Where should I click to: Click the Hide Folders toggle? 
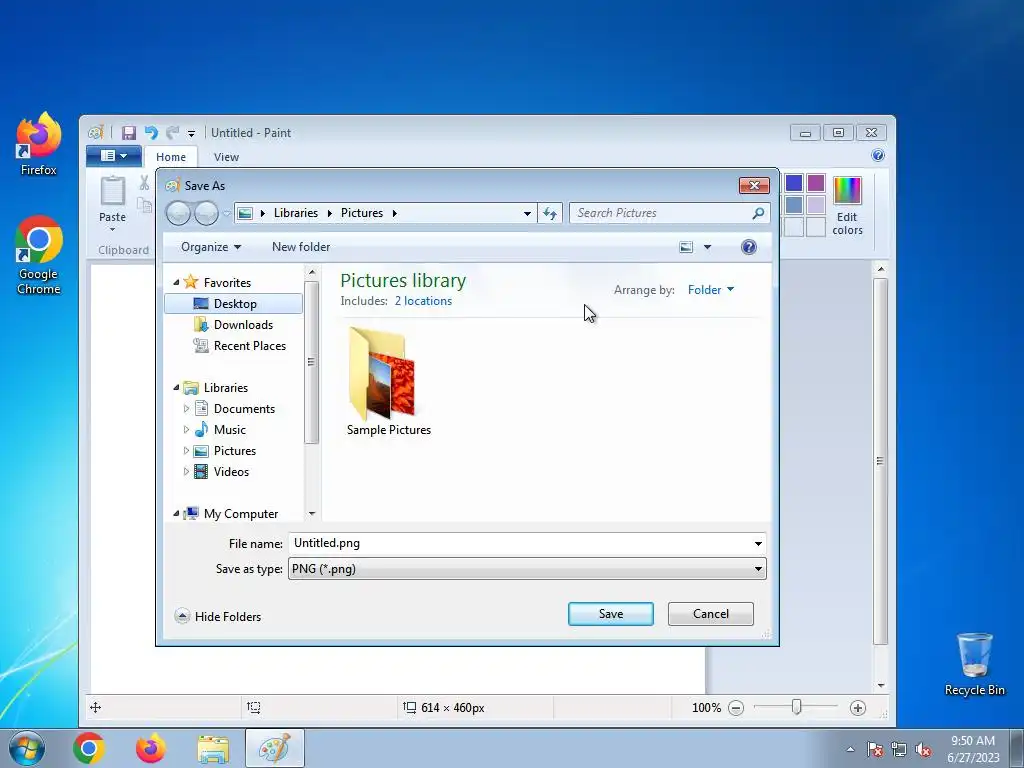click(218, 616)
